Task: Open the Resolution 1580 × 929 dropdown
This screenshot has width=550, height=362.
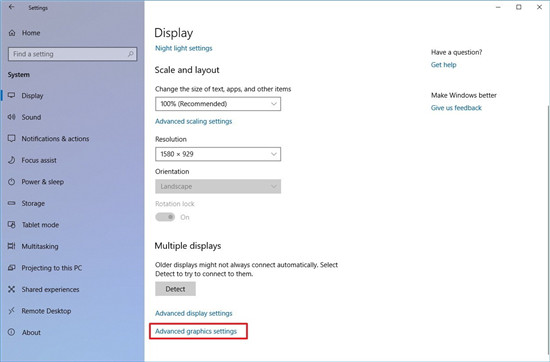Action: click(x=218, y=154)
